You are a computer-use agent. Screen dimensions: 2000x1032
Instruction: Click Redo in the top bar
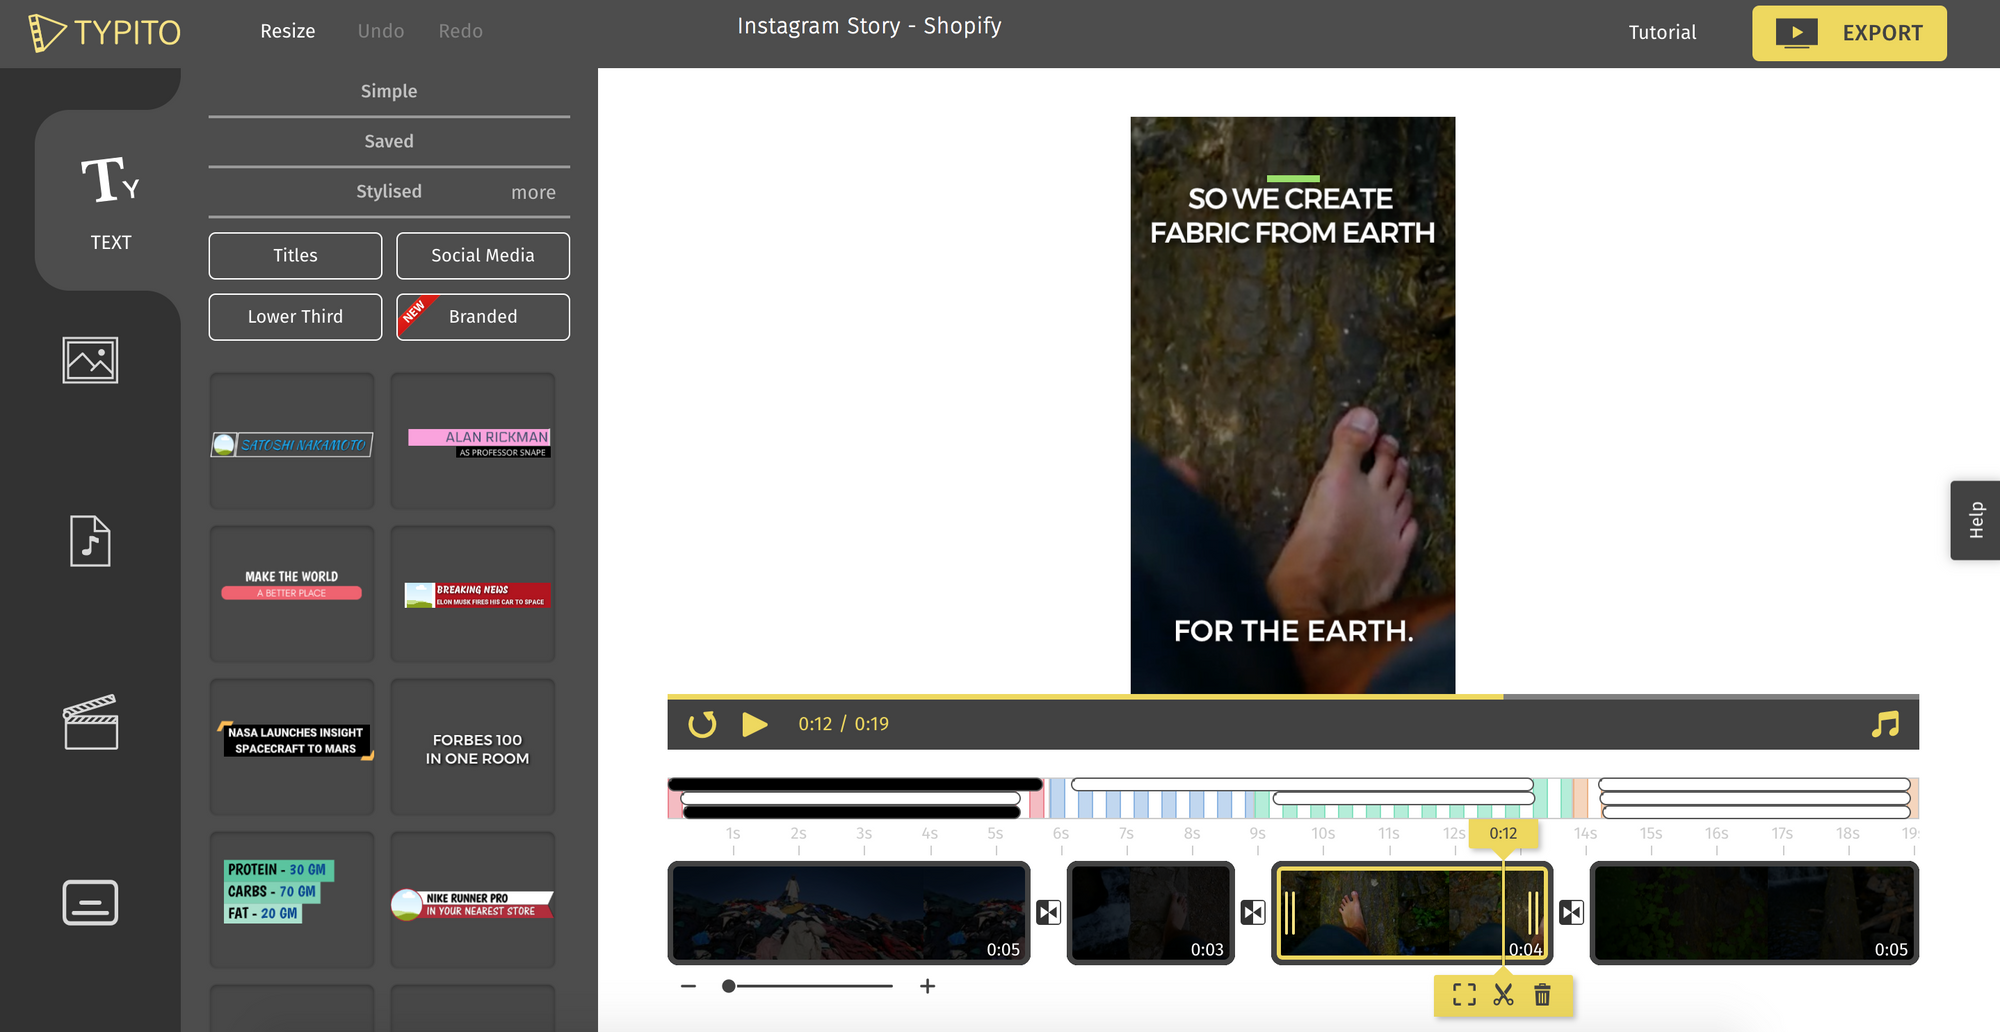click(460, 31)
